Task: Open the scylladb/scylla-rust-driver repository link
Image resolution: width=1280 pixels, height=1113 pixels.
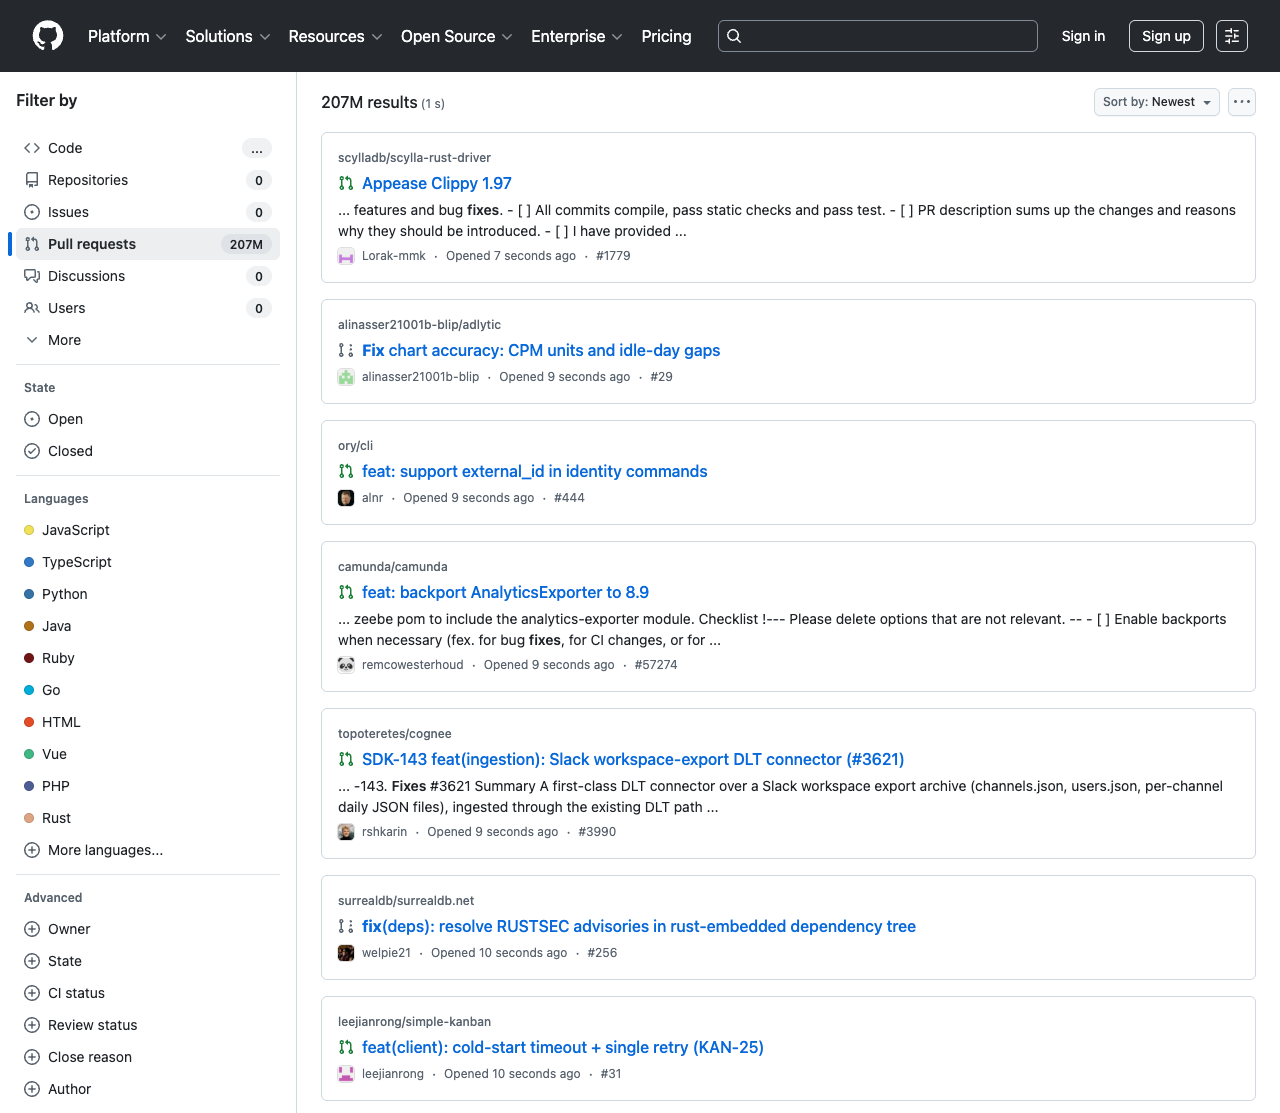Action: point(414,158)
